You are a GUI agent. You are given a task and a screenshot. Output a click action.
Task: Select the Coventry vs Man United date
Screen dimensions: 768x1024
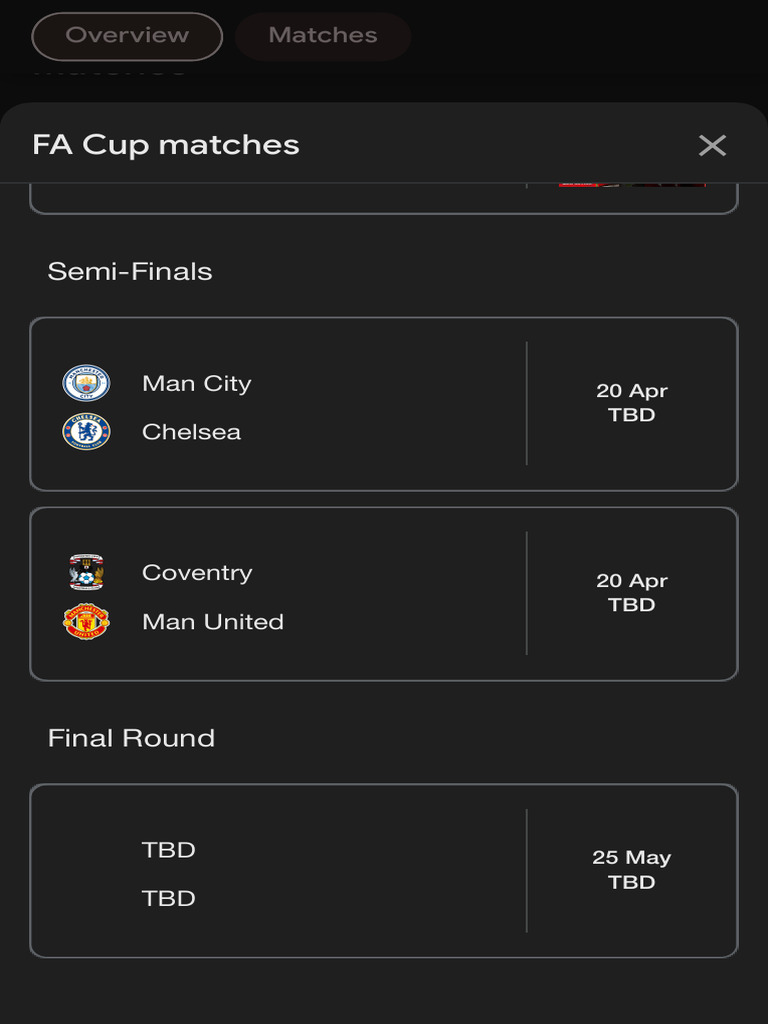coord(632,592)
